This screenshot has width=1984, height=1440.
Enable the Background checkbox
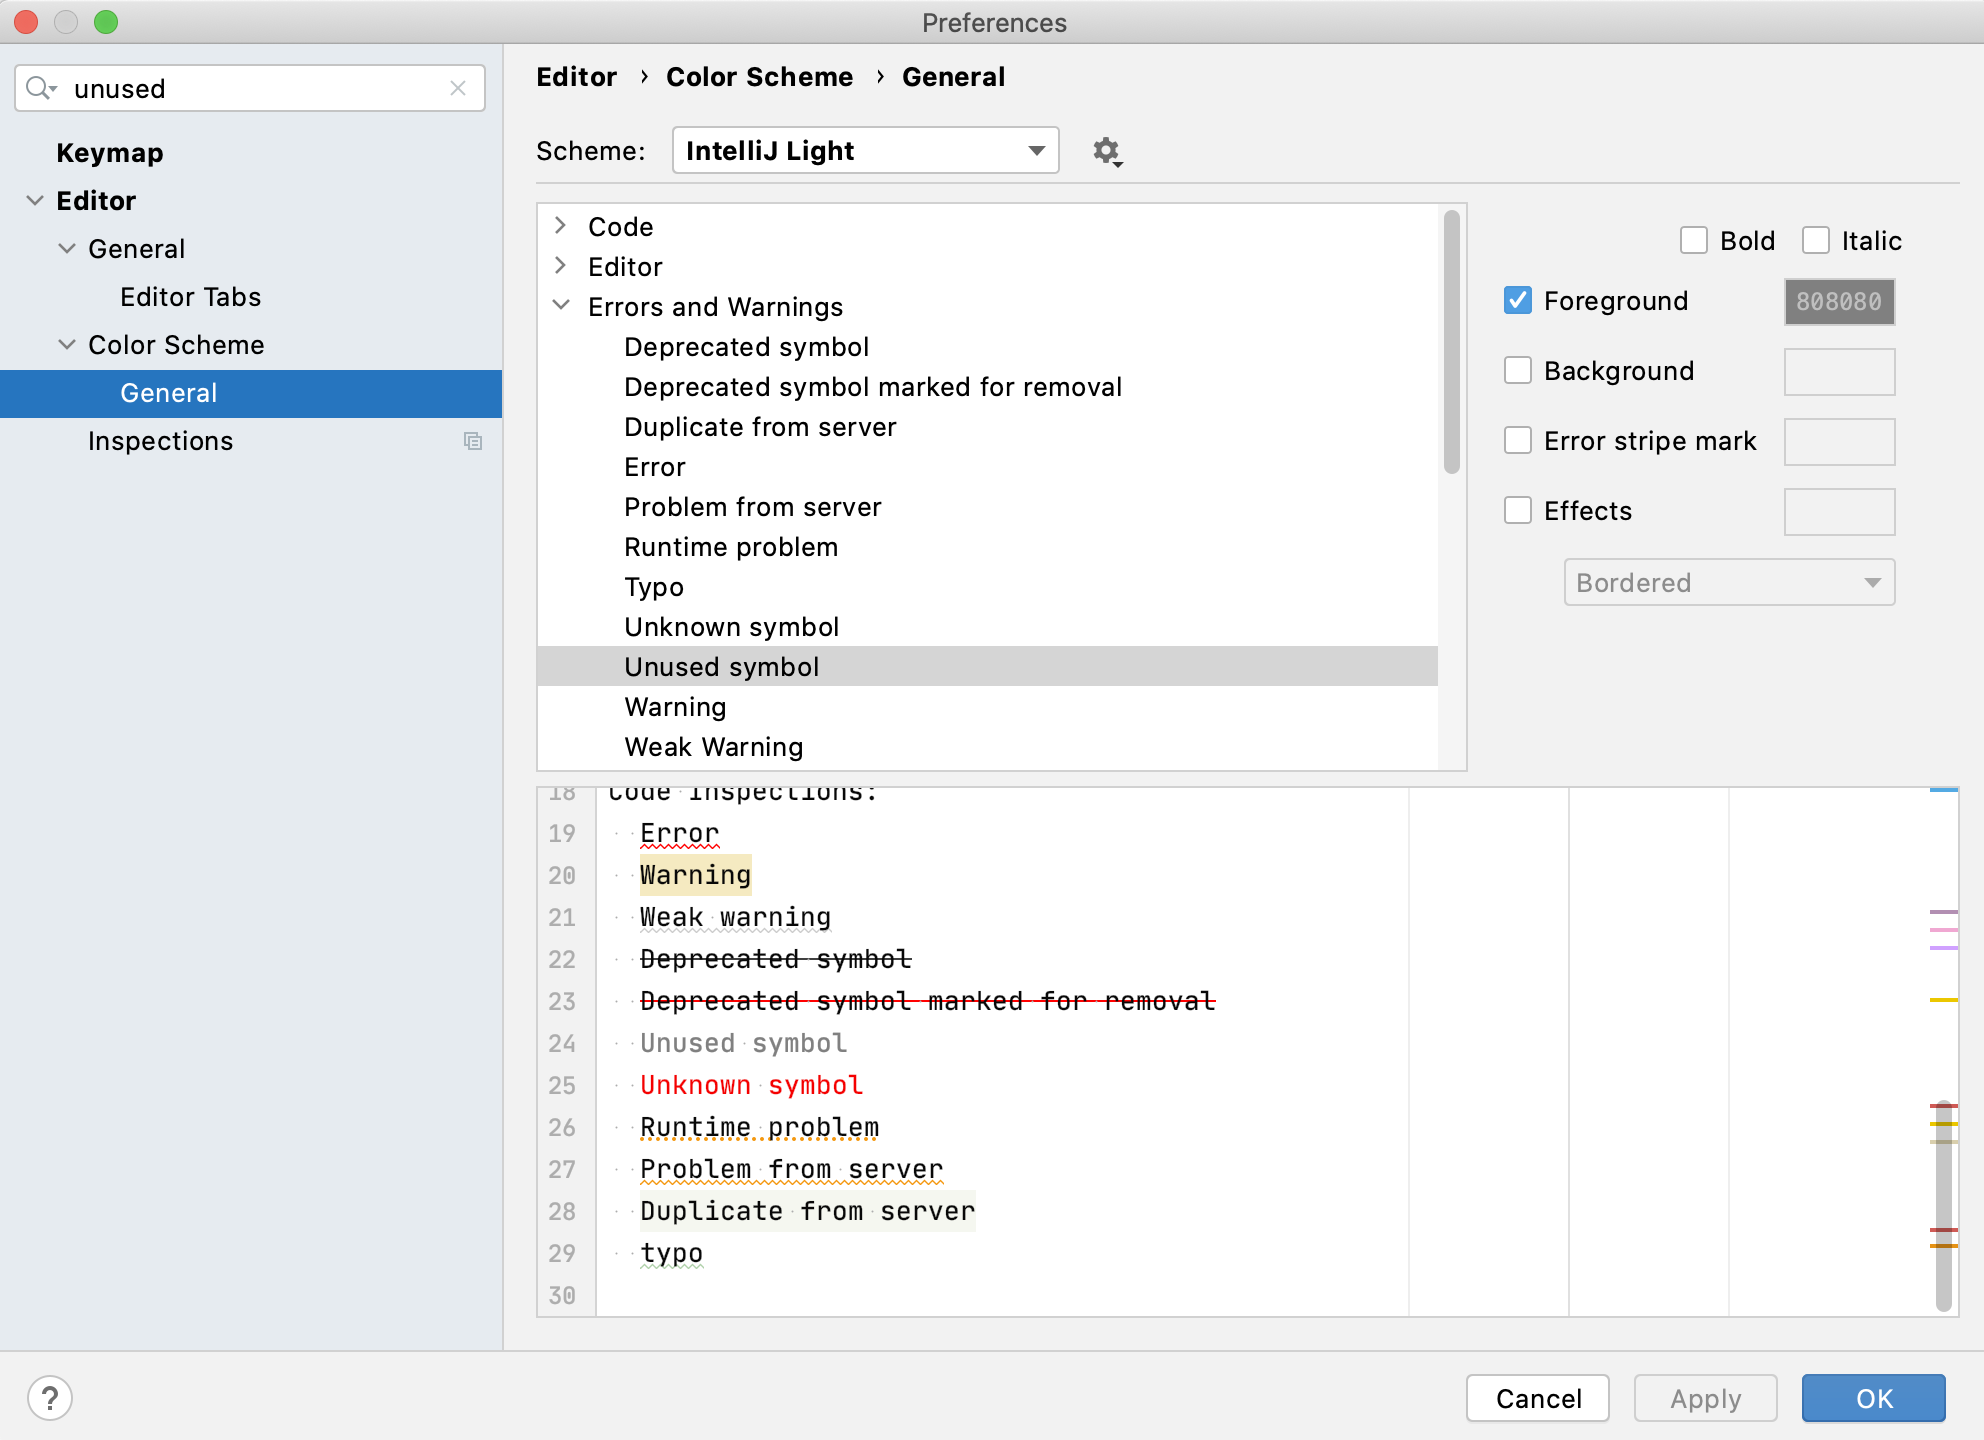(x=1517, y=370)
